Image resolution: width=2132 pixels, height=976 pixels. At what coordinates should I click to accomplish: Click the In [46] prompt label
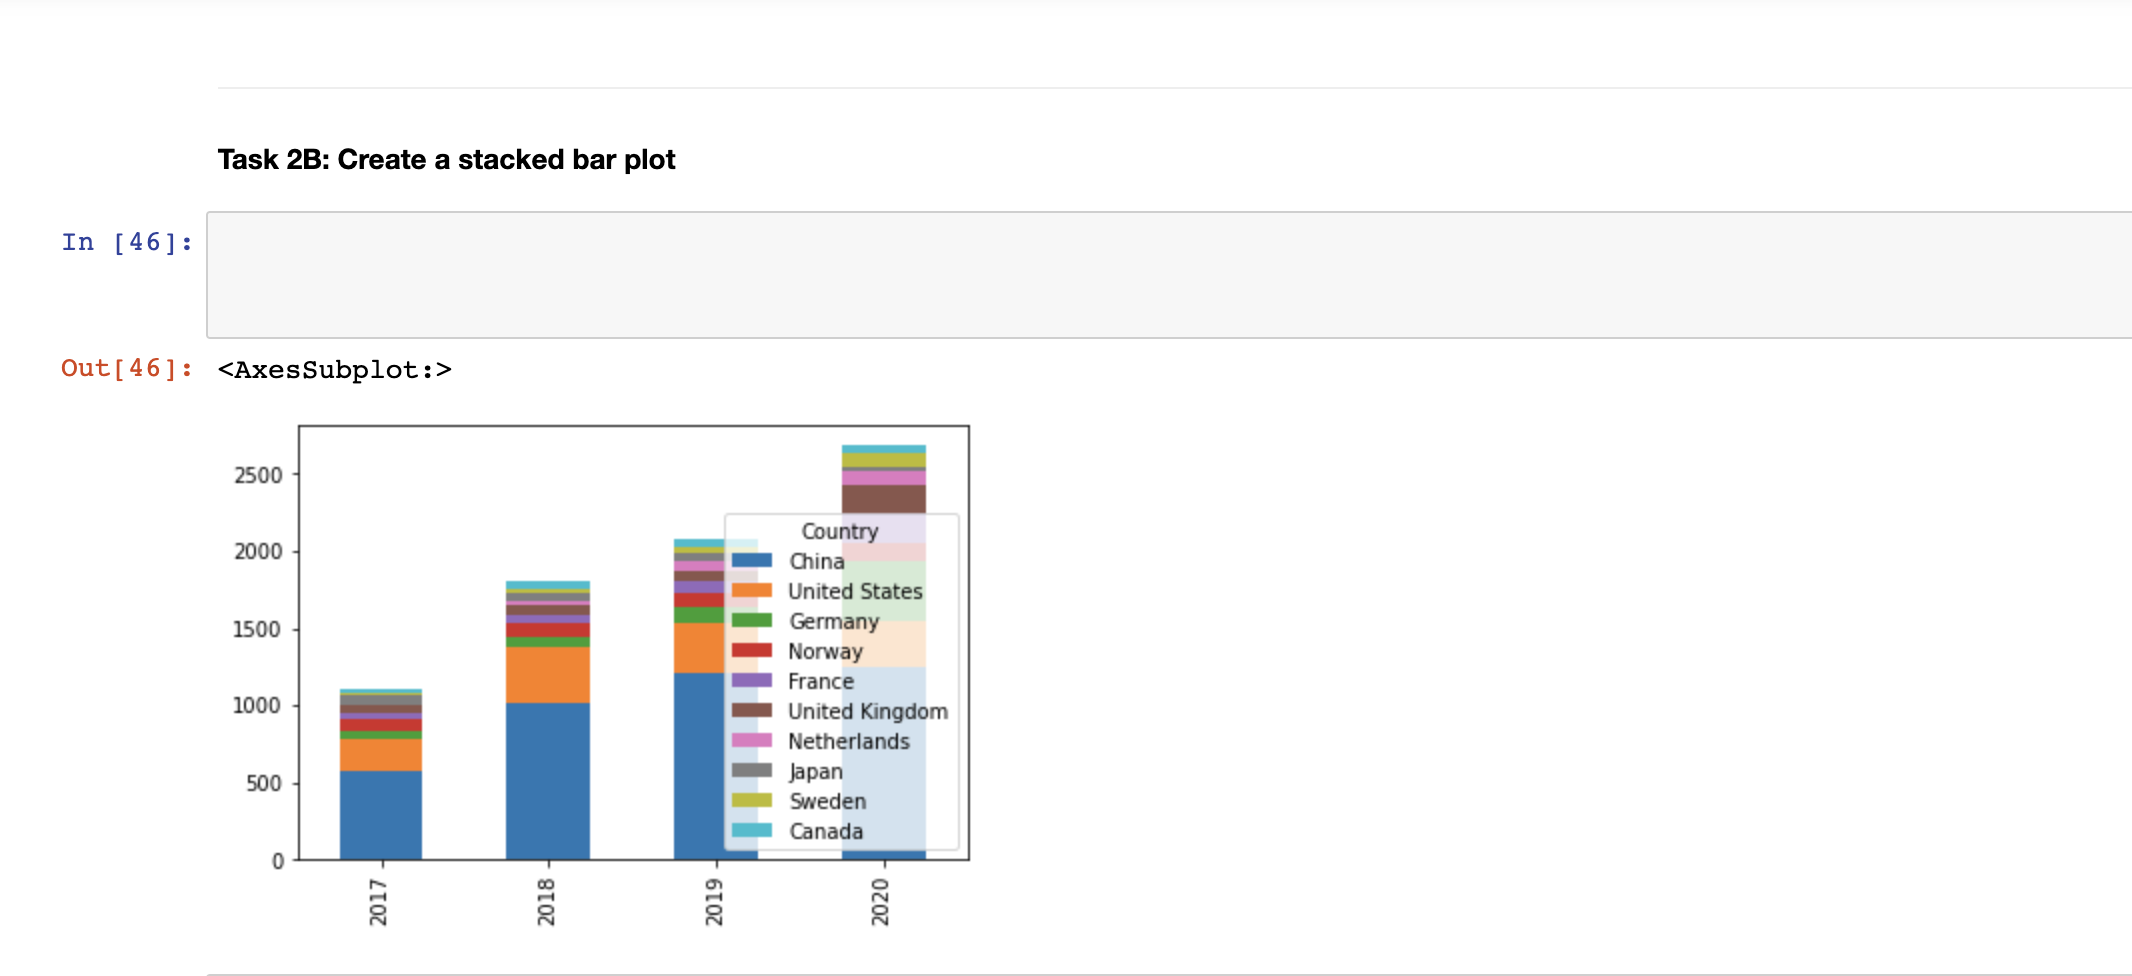pos(126,241)
